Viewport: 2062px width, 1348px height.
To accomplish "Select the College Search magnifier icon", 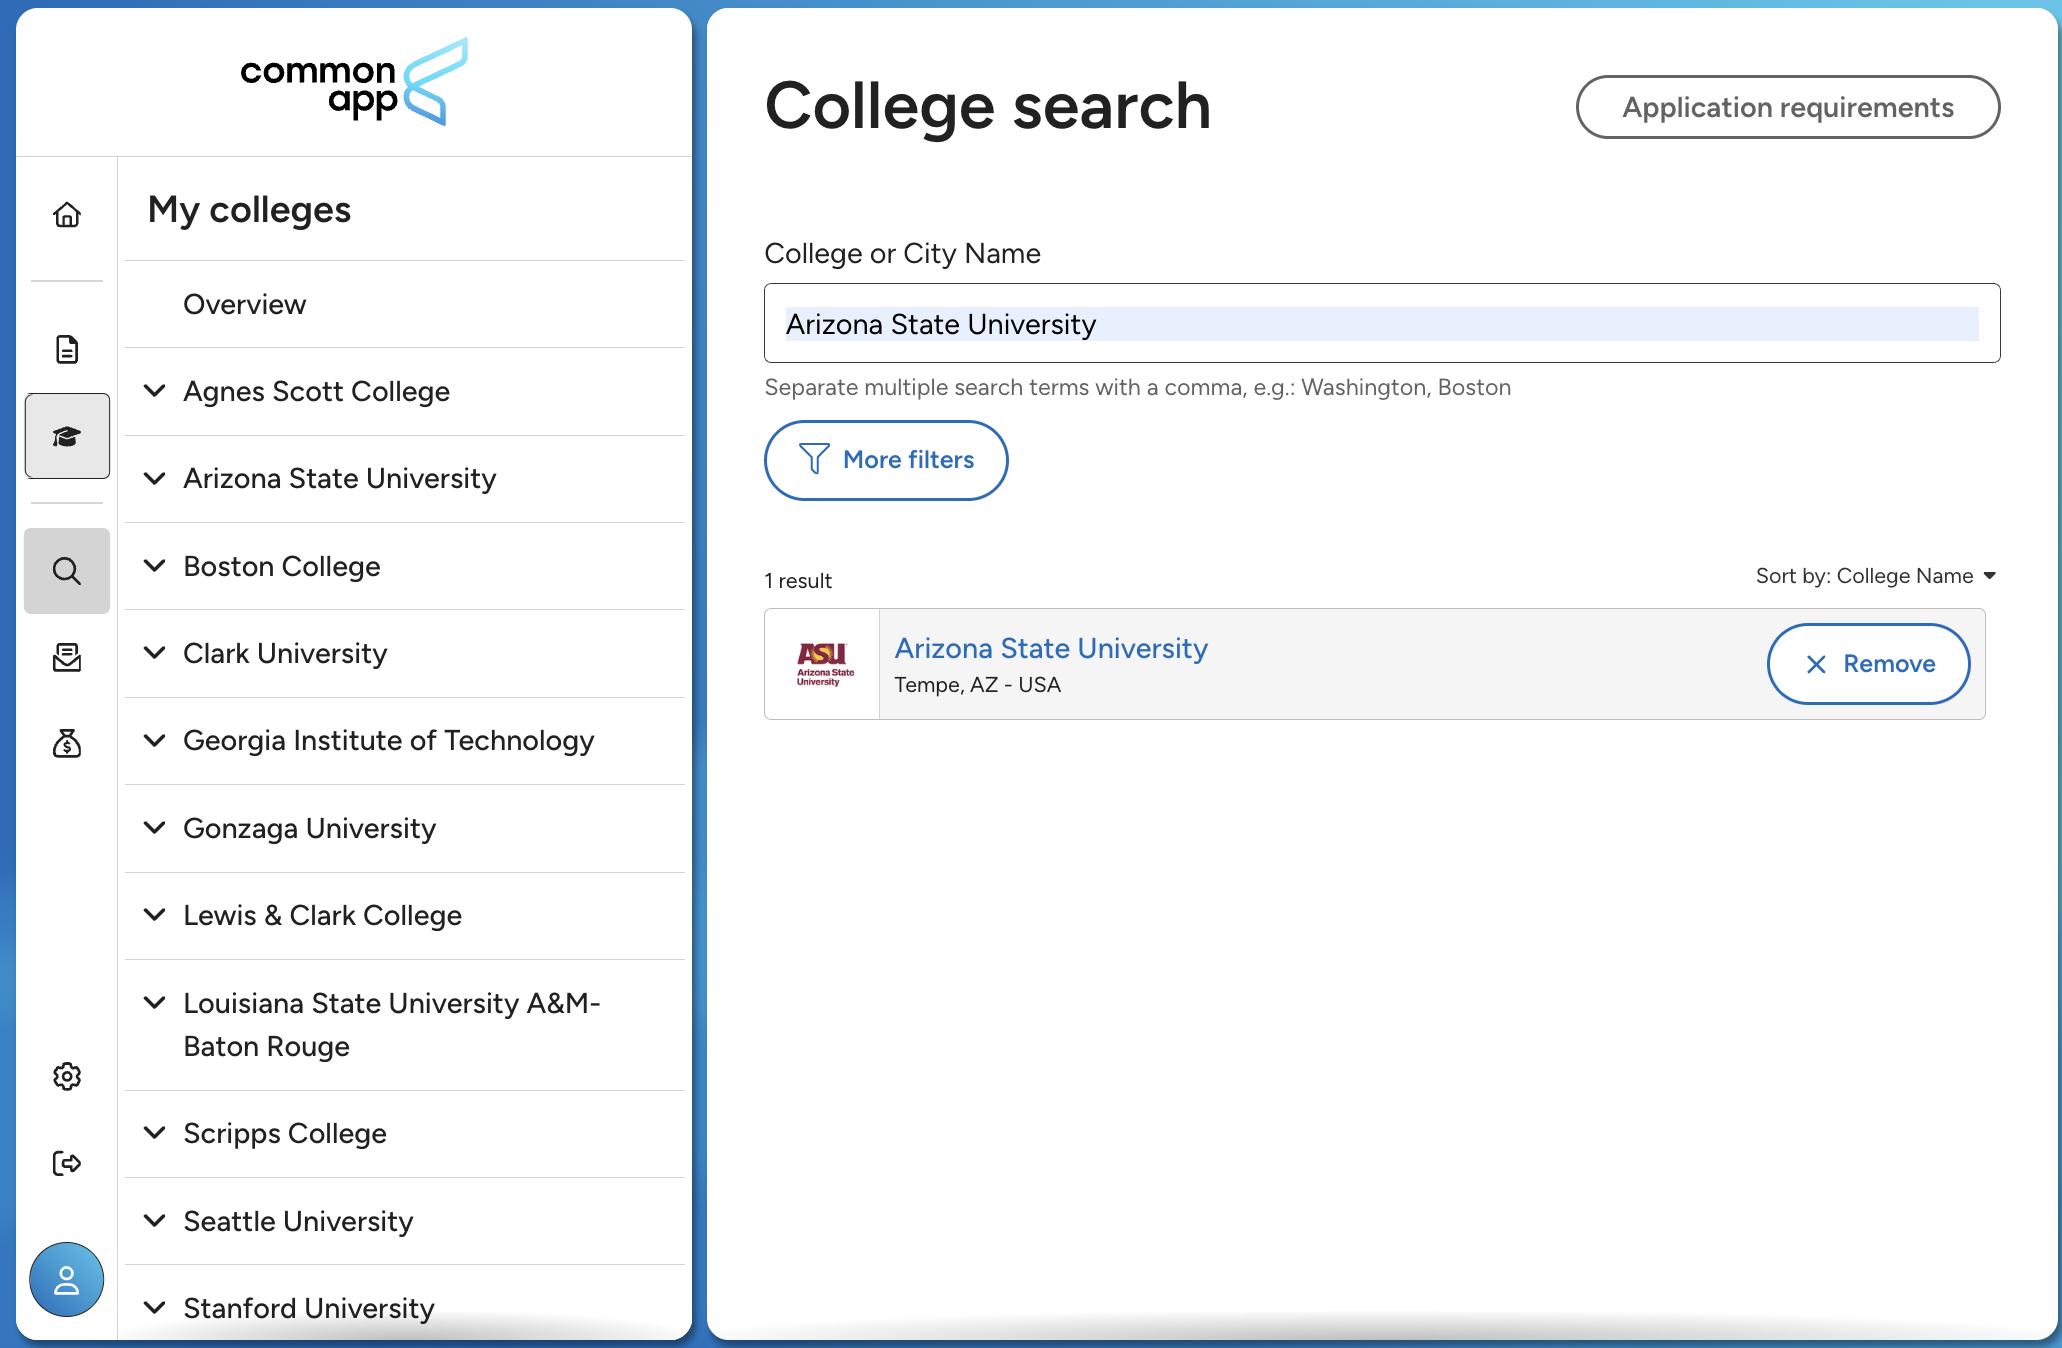I will (x=66, y=571).
